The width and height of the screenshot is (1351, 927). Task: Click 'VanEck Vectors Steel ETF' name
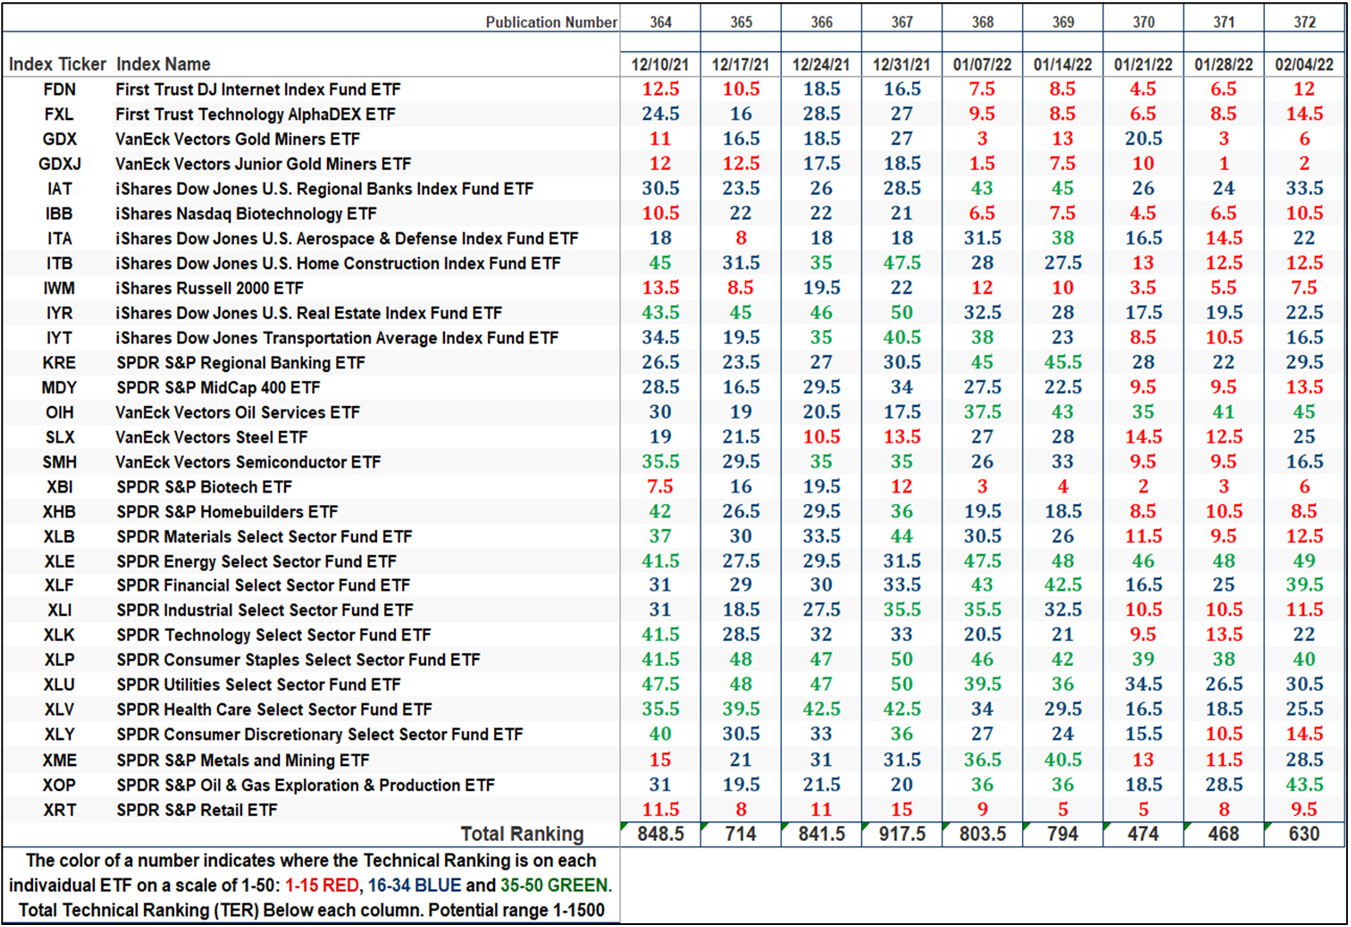(212, 437)
